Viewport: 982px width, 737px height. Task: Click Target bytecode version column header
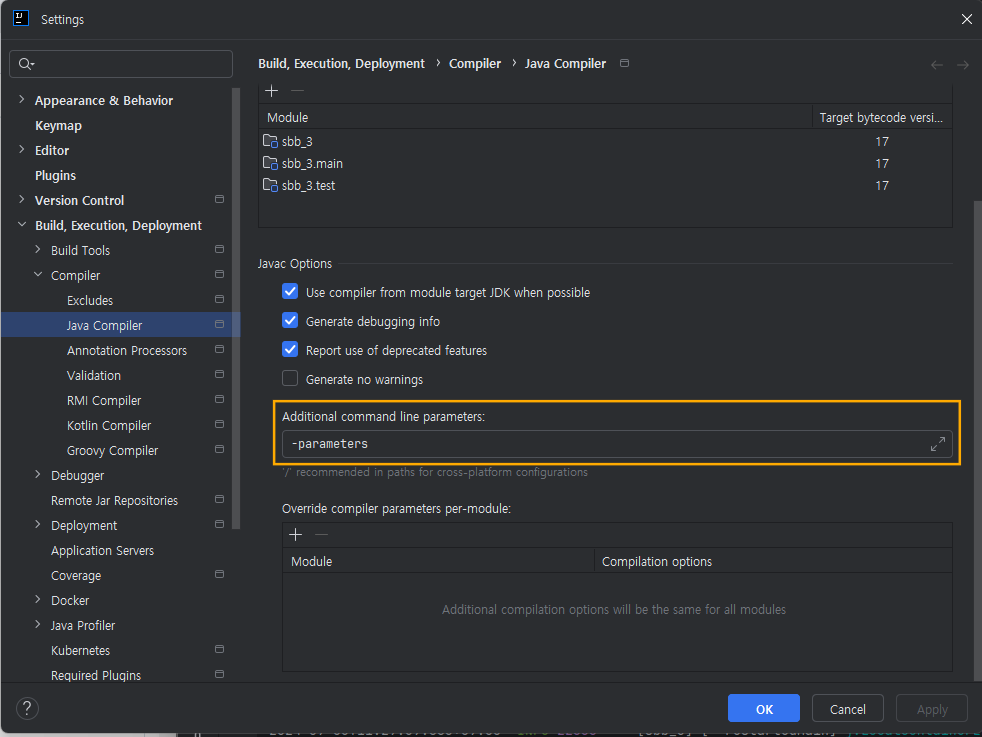[x=881, y=118]
